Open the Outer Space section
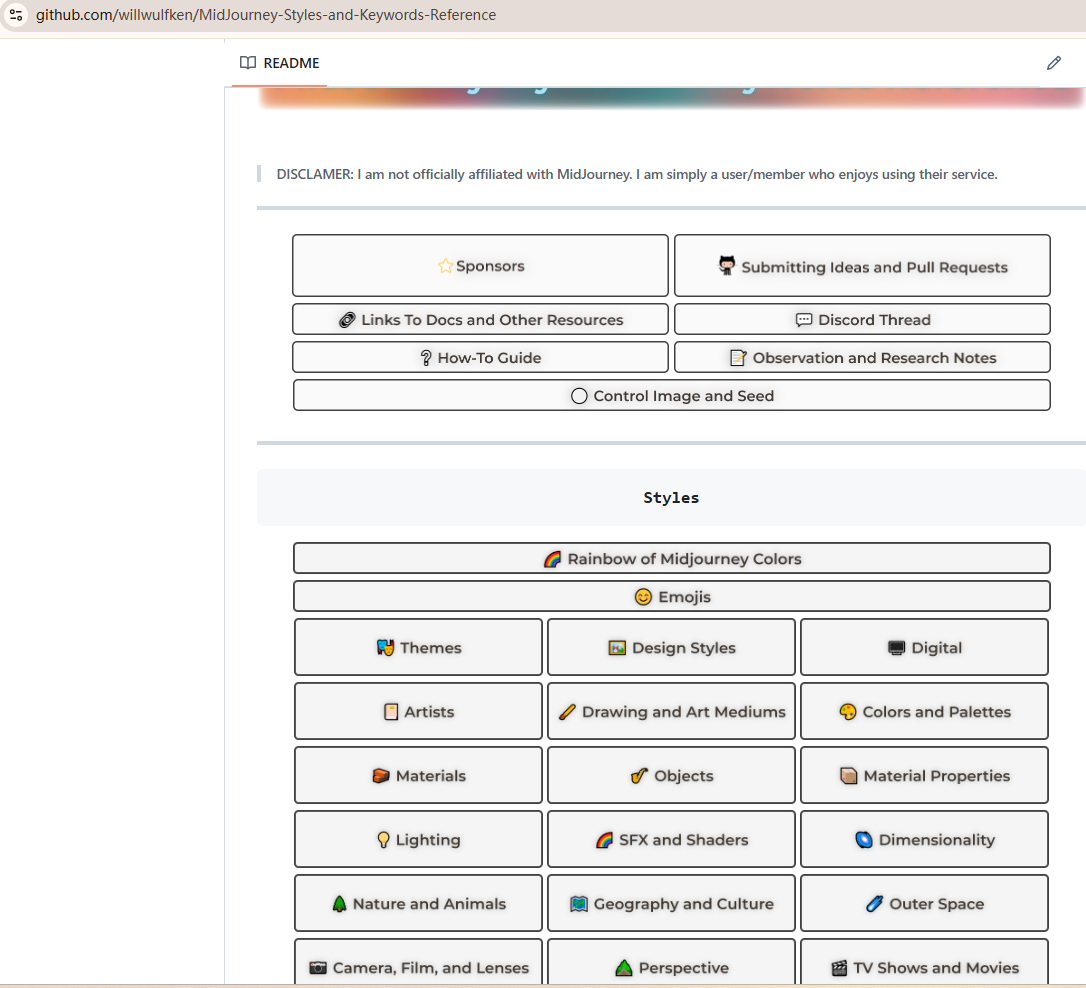The height and width of the screenshot is (988, 1086). coord(925,904)
